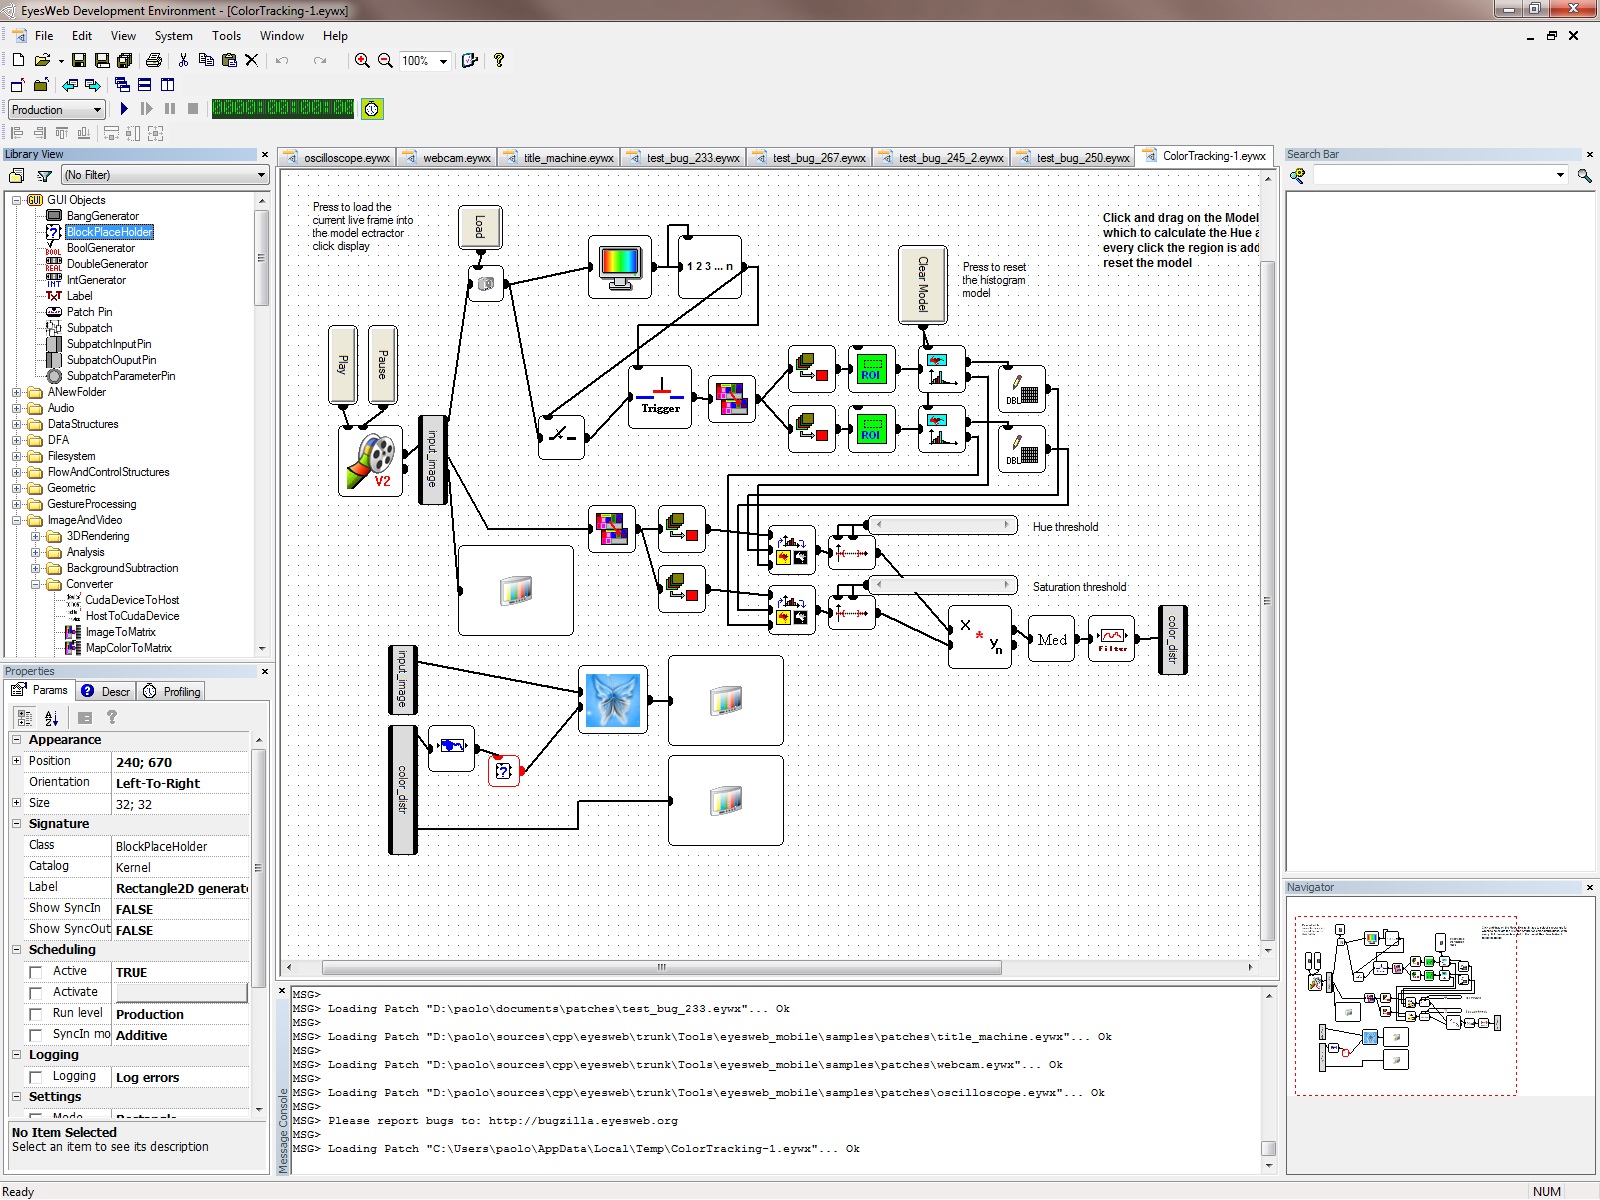Expand the Audio library folder
The image size is (1600, 1200).
click(17, 408)
